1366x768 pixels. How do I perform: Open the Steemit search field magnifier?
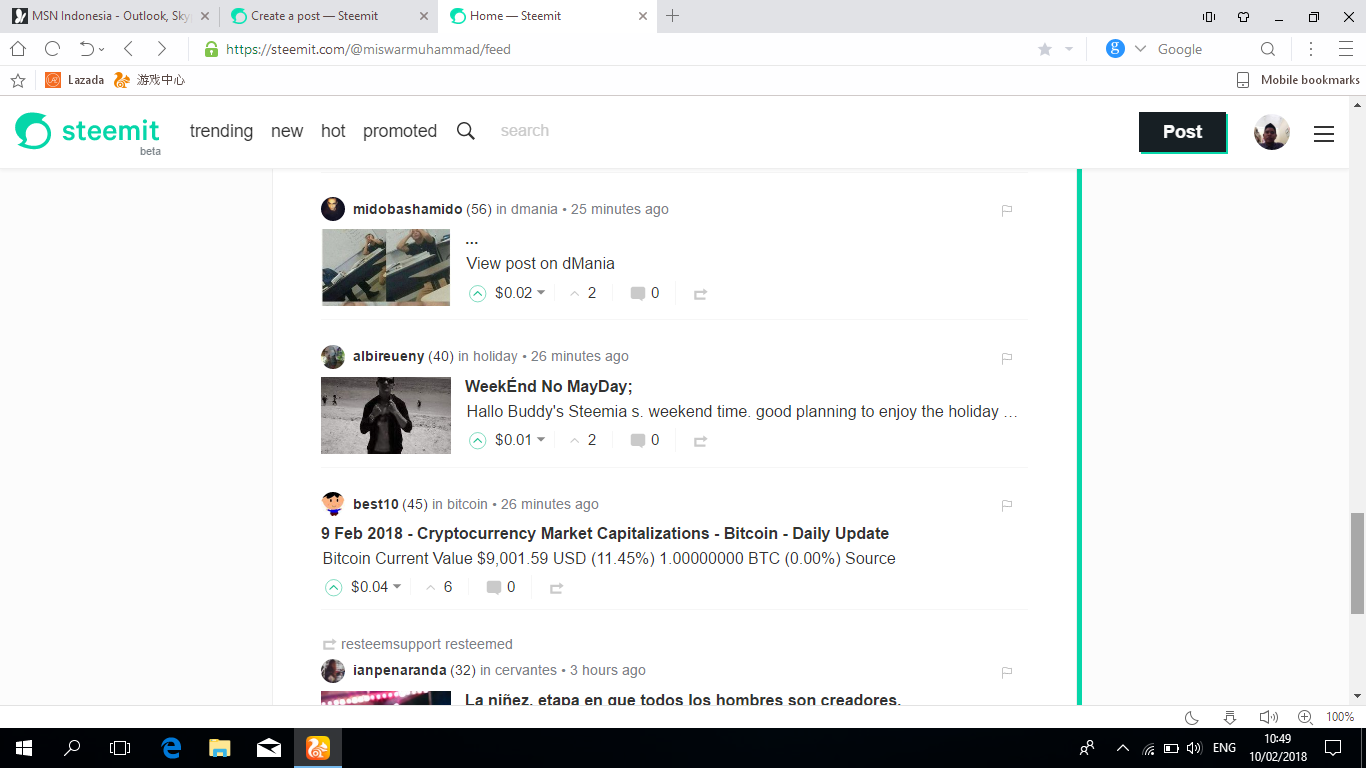[465, 130]
